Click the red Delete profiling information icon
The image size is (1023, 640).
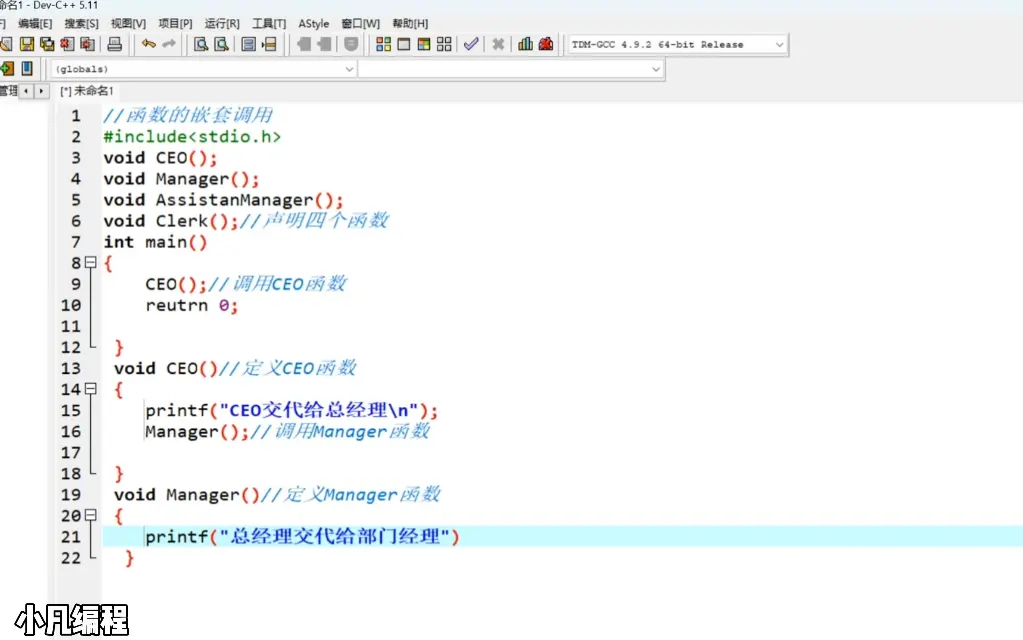pyautogui.click(x=545, y=44)
